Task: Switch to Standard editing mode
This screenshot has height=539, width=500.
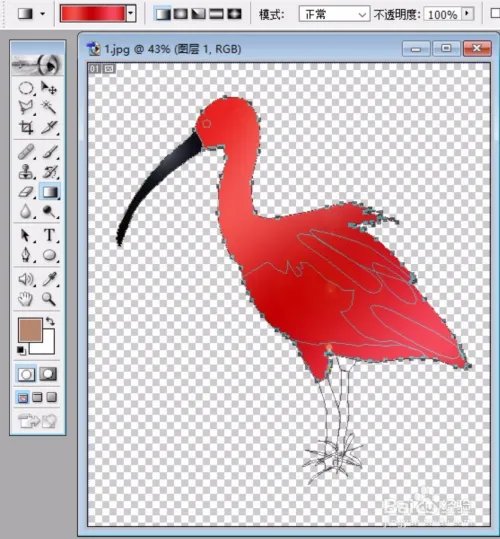Action: (26, 374)
